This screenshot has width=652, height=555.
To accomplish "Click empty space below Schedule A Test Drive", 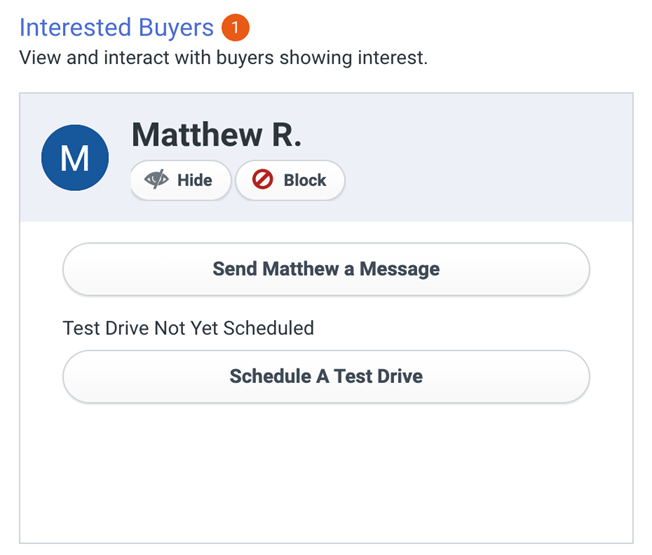I will [326, 470].
